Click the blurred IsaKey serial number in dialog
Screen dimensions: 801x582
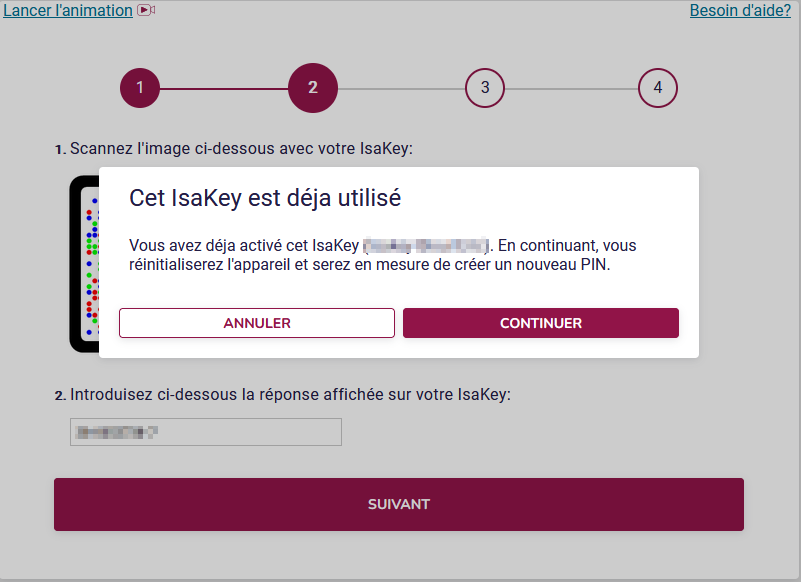tap(427, 246)
